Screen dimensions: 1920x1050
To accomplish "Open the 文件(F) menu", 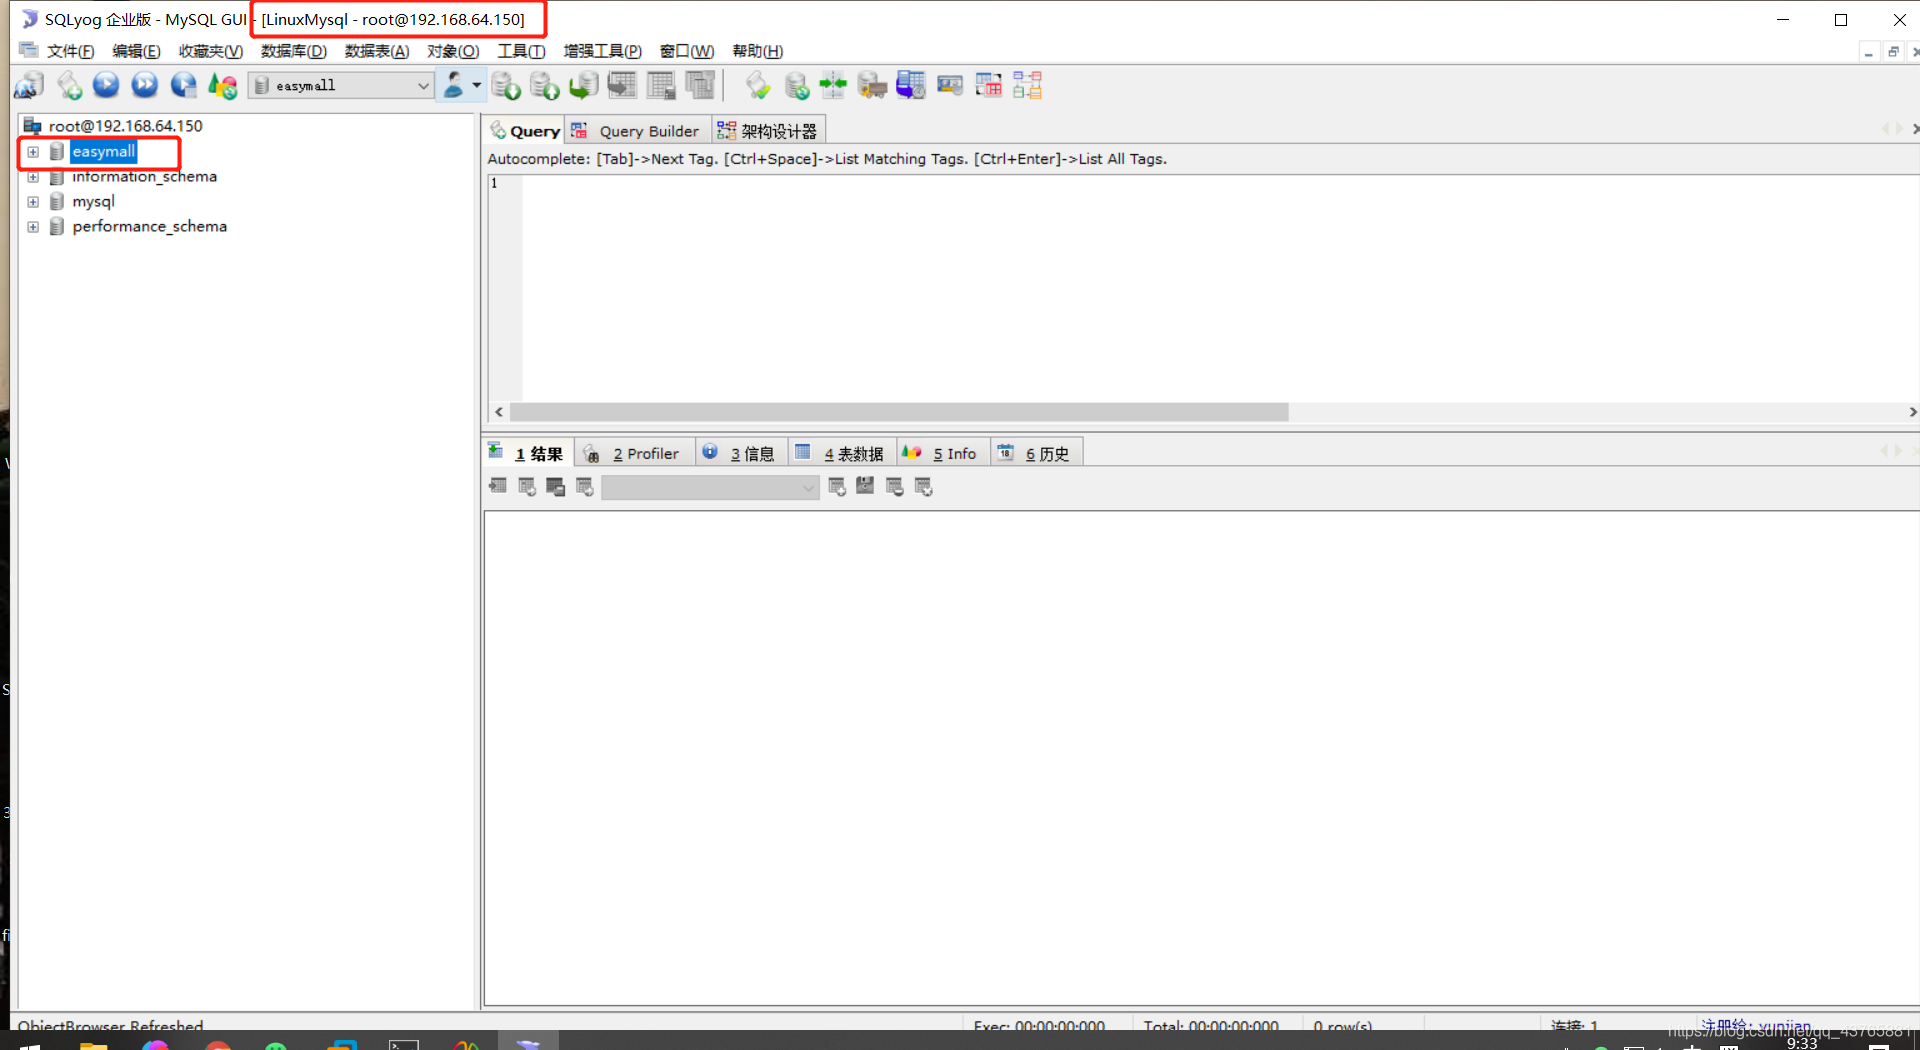I will click(x=70, y=51).
